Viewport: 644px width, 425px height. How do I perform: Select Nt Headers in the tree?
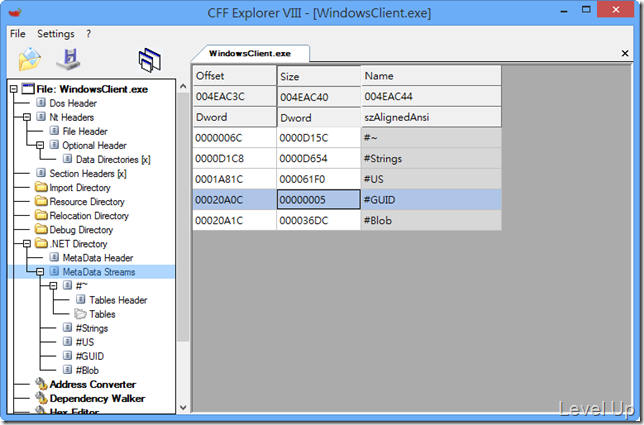72,117
